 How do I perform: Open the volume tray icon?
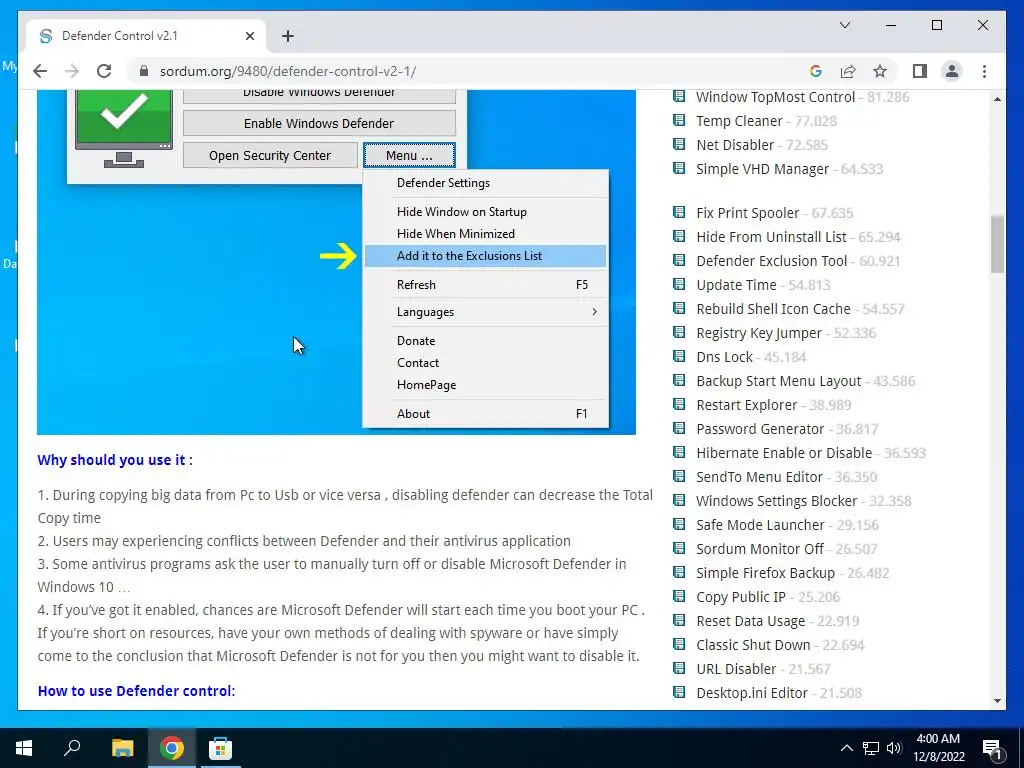[894, 748]
